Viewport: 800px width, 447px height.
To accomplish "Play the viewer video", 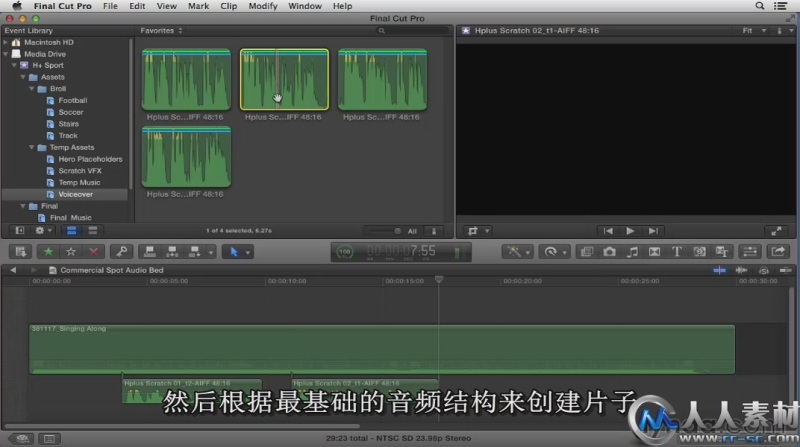I will point(630,230).
